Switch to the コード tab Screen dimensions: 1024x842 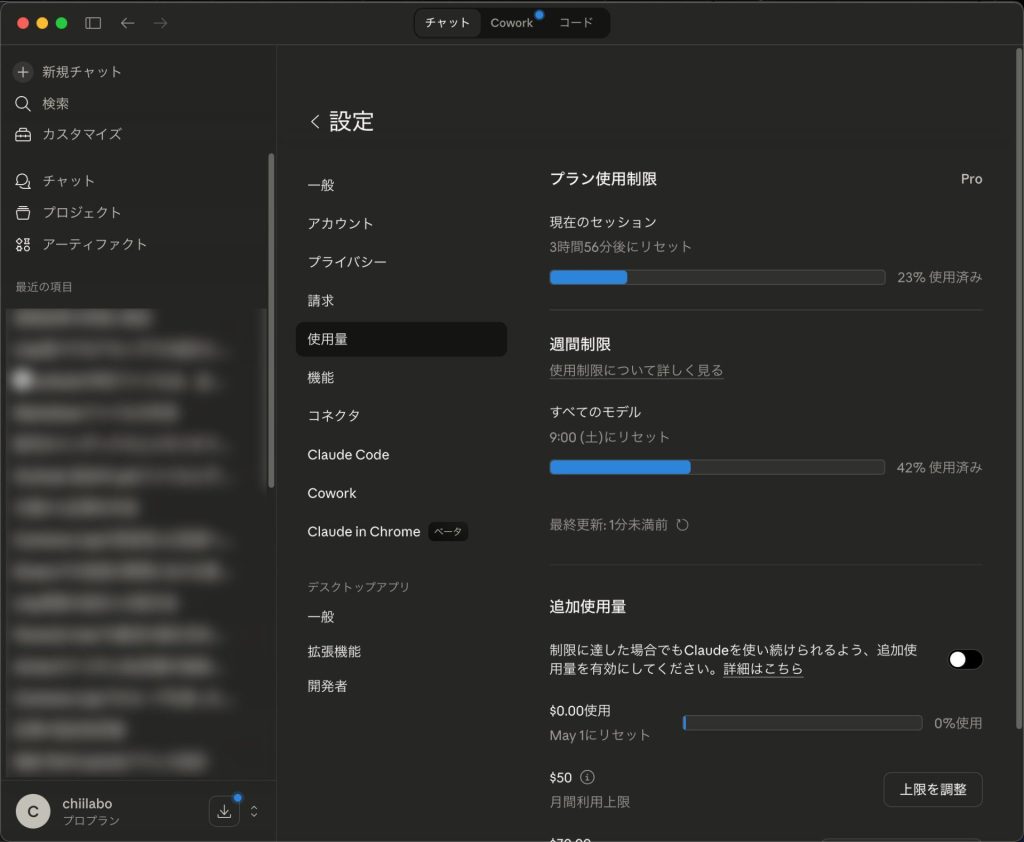[x=575, y=23]
